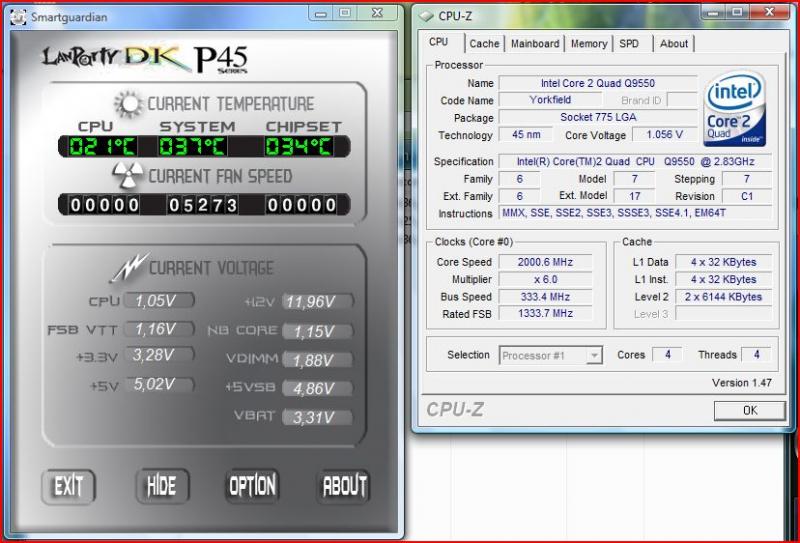Click the Version 1.47 label

[x=741, y=383]
